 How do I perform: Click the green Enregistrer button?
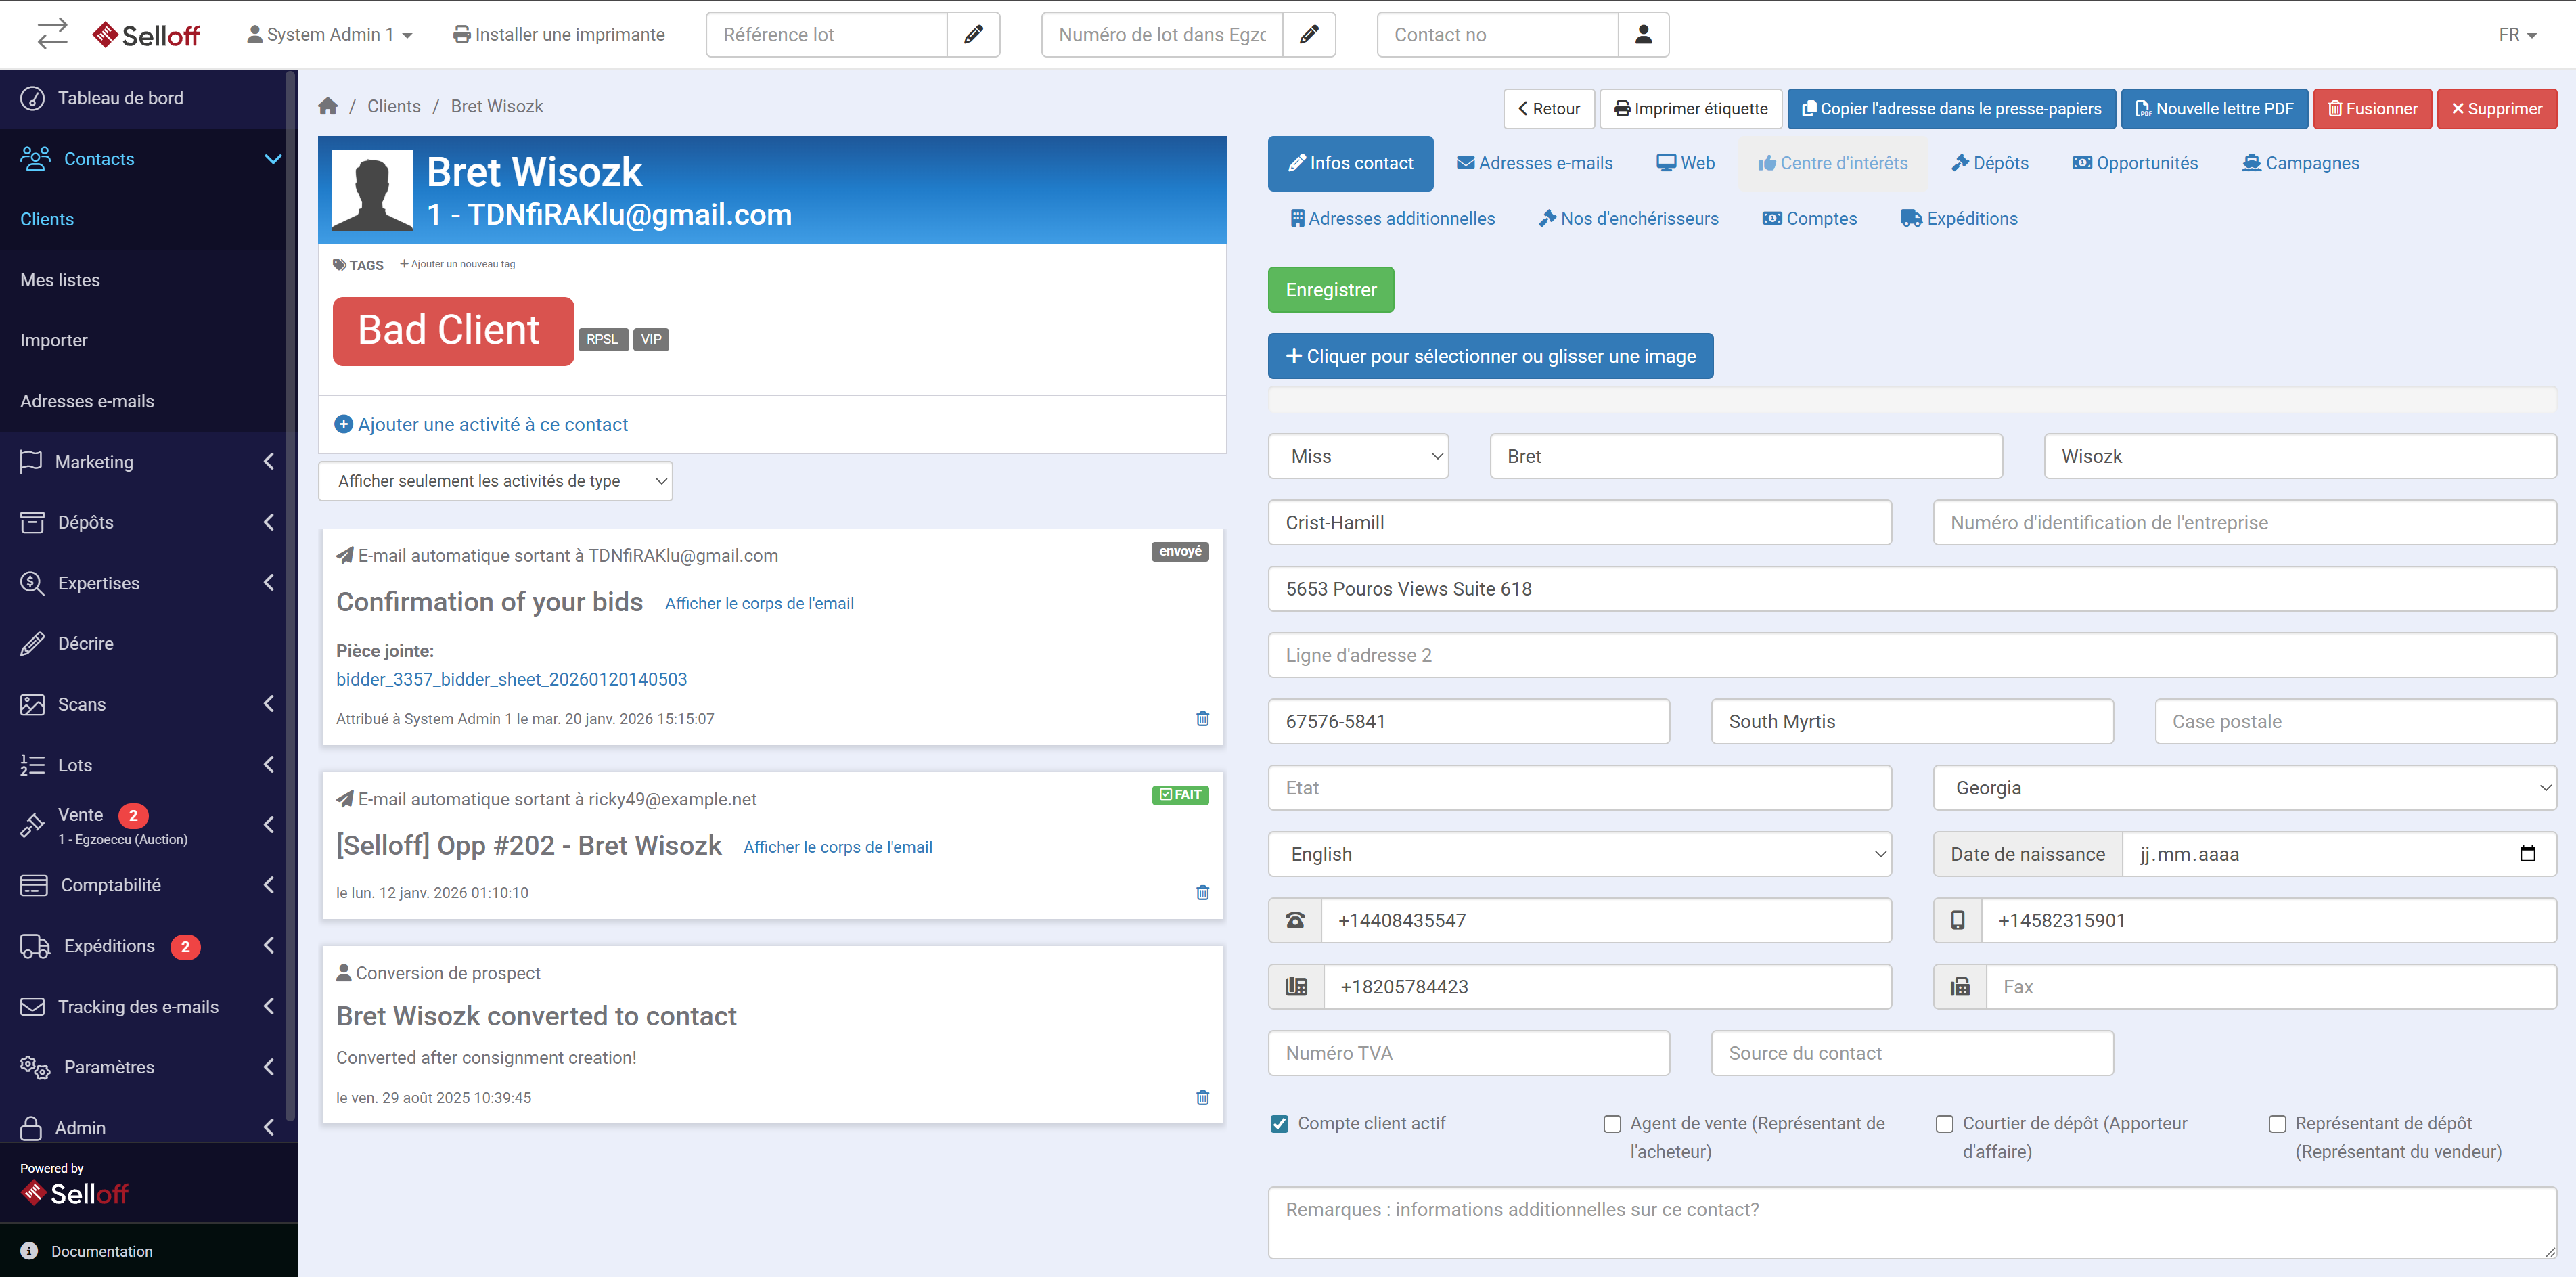click(x=1330, y=290)
